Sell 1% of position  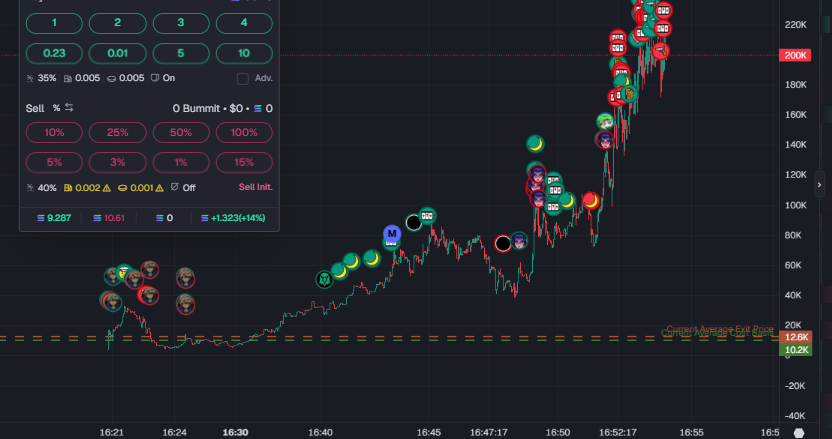(x=181, y=162)
